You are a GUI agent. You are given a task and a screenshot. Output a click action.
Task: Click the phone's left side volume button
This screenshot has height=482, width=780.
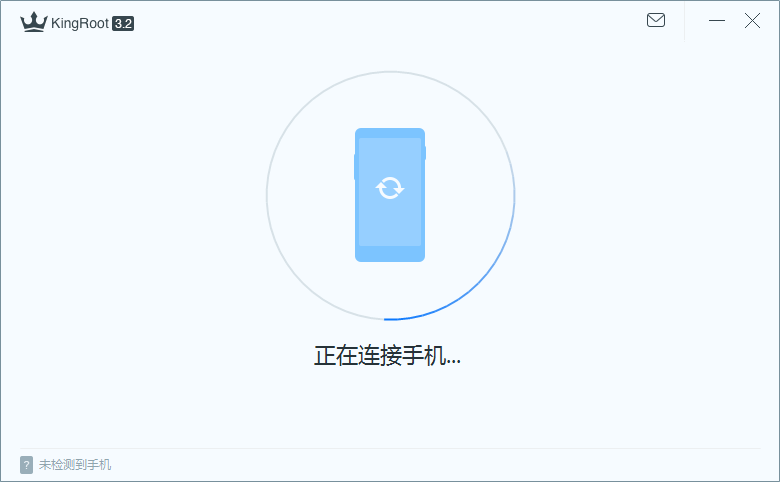(355, 167)
